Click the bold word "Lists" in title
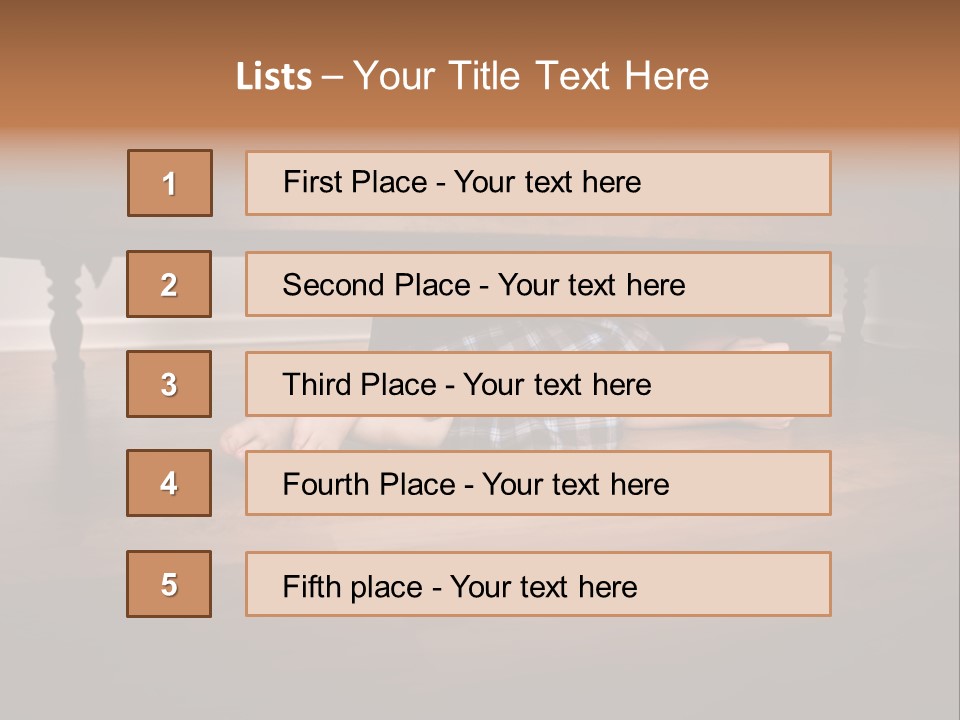This screenshot has height=720, width=960. pos(274,76)
